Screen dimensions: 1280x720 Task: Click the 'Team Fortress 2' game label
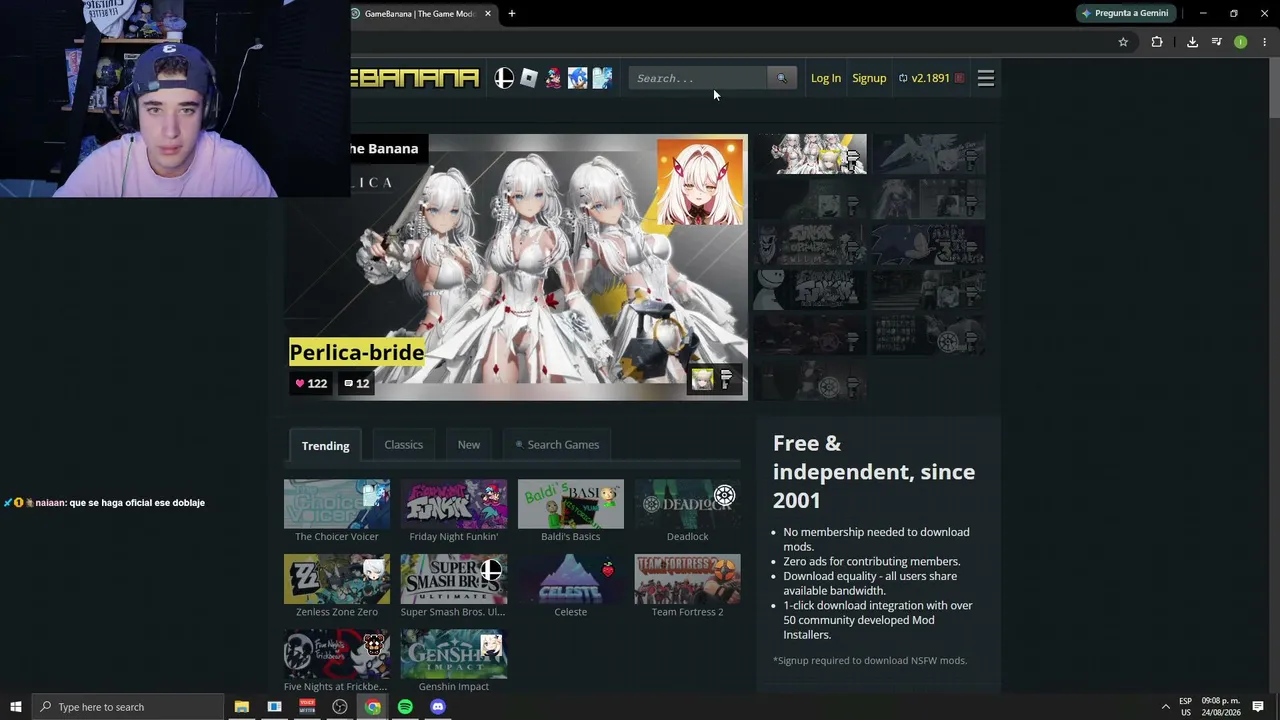tap(688, 612)
